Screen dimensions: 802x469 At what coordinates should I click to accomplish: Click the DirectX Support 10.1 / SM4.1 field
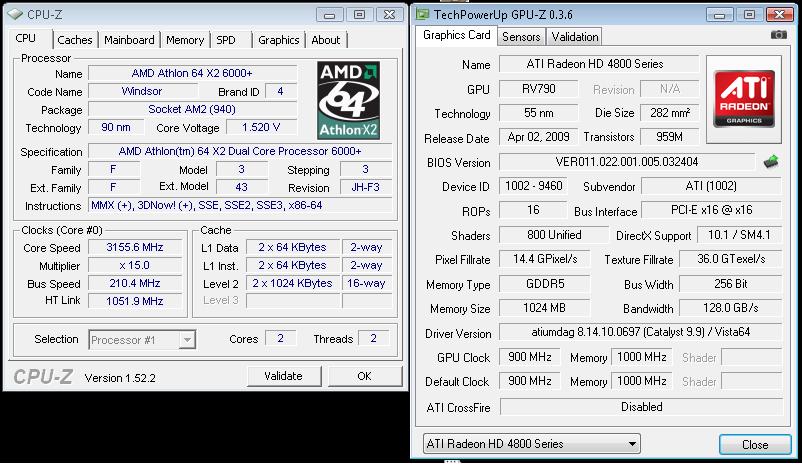pos(739,235)
